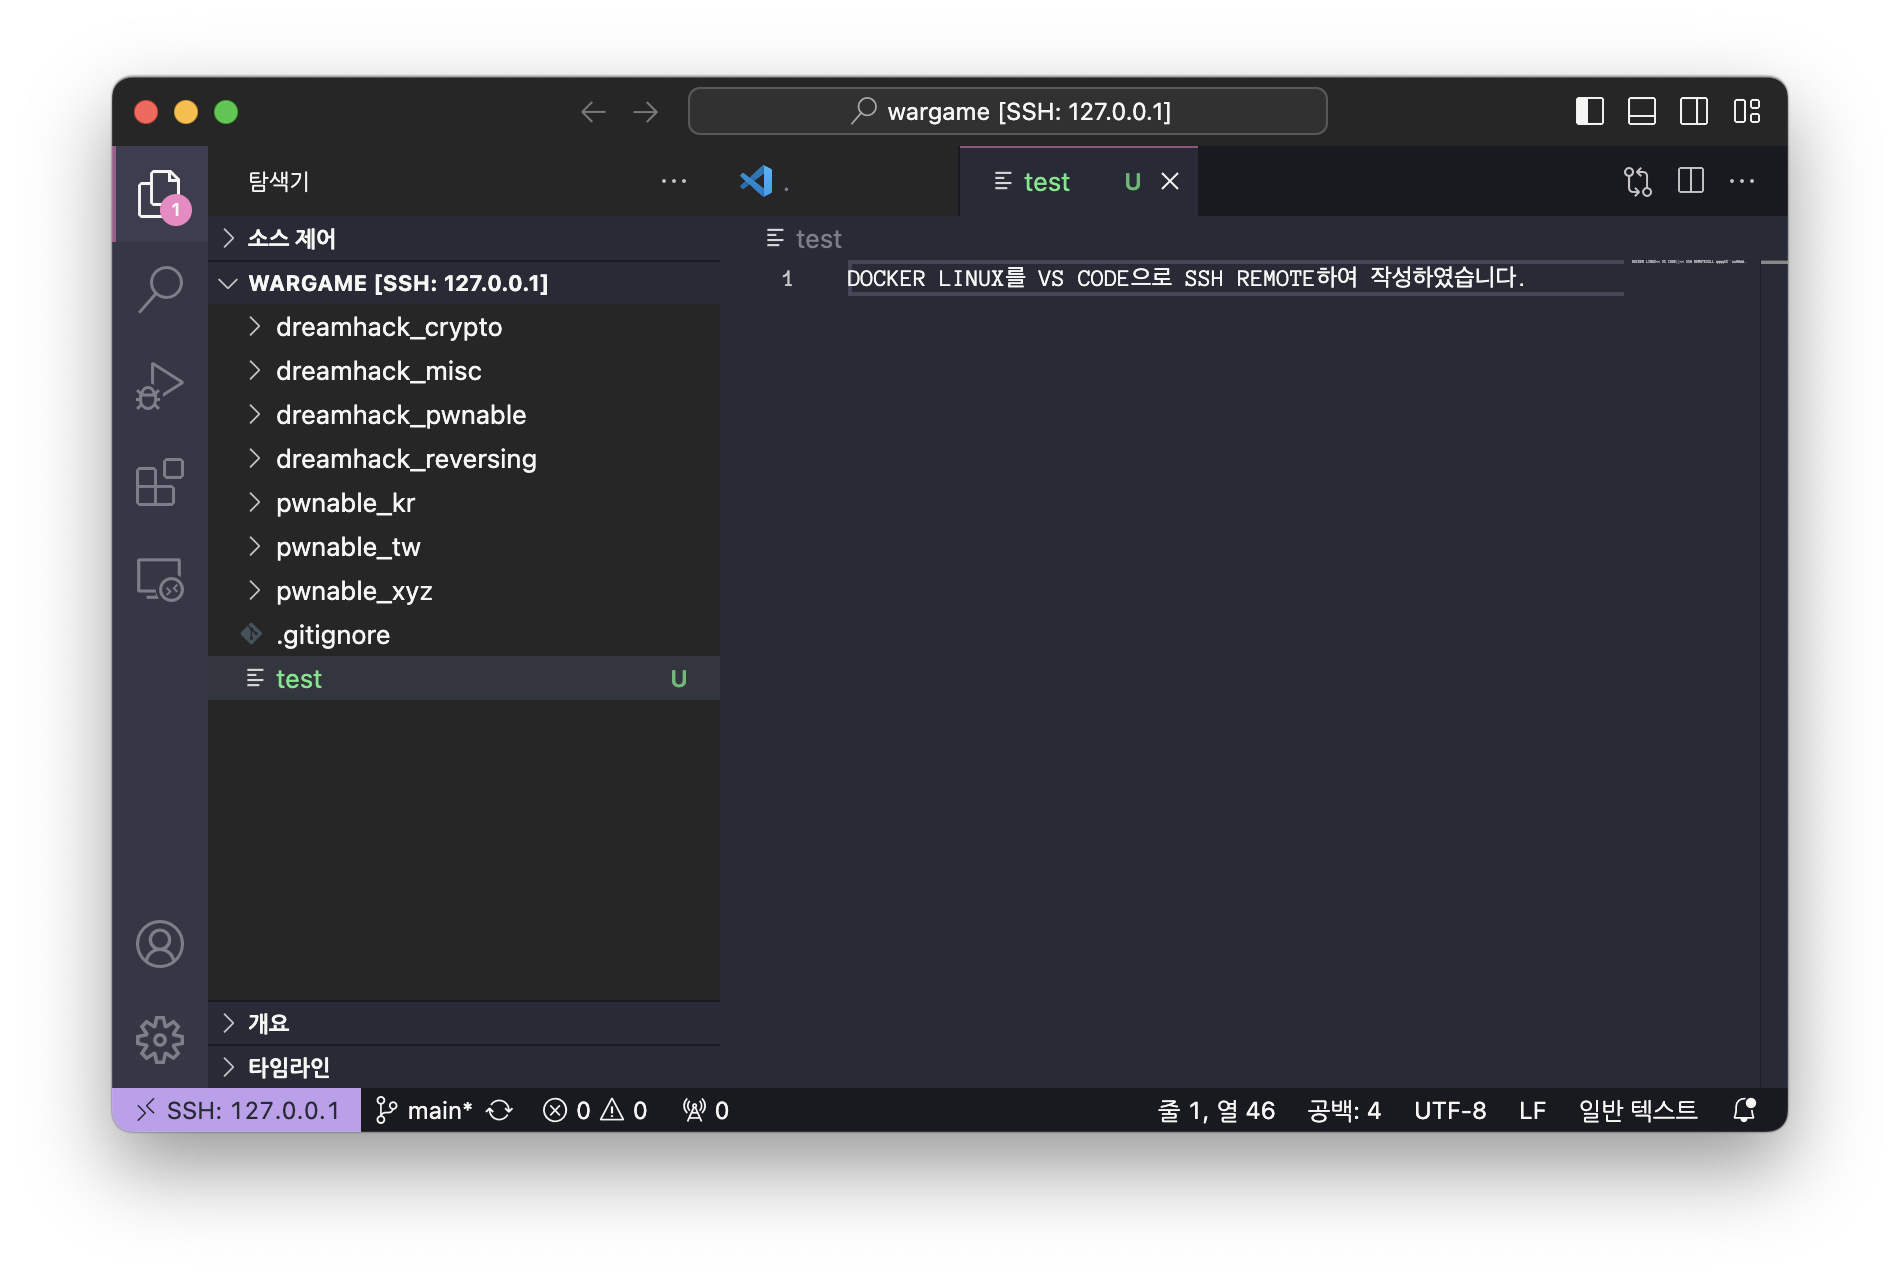The width and height of the screenshot is (1900, 1280).
Task: Open forwarded ports indicator showing 0
Action: click(706, 1110)
